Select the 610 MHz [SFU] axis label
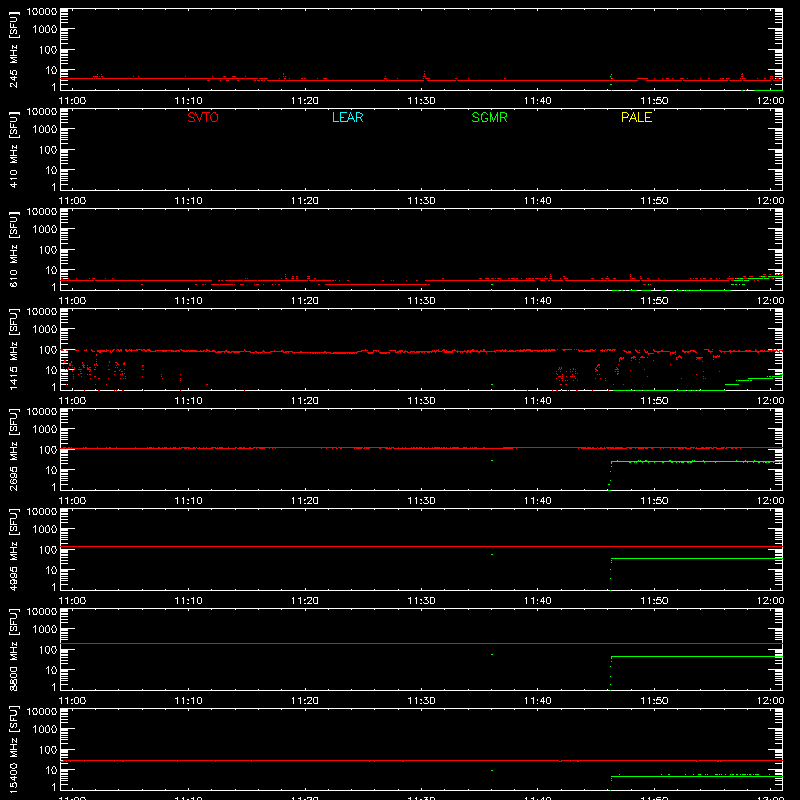This screenshot has width=800, height=800. pos(14,250)
